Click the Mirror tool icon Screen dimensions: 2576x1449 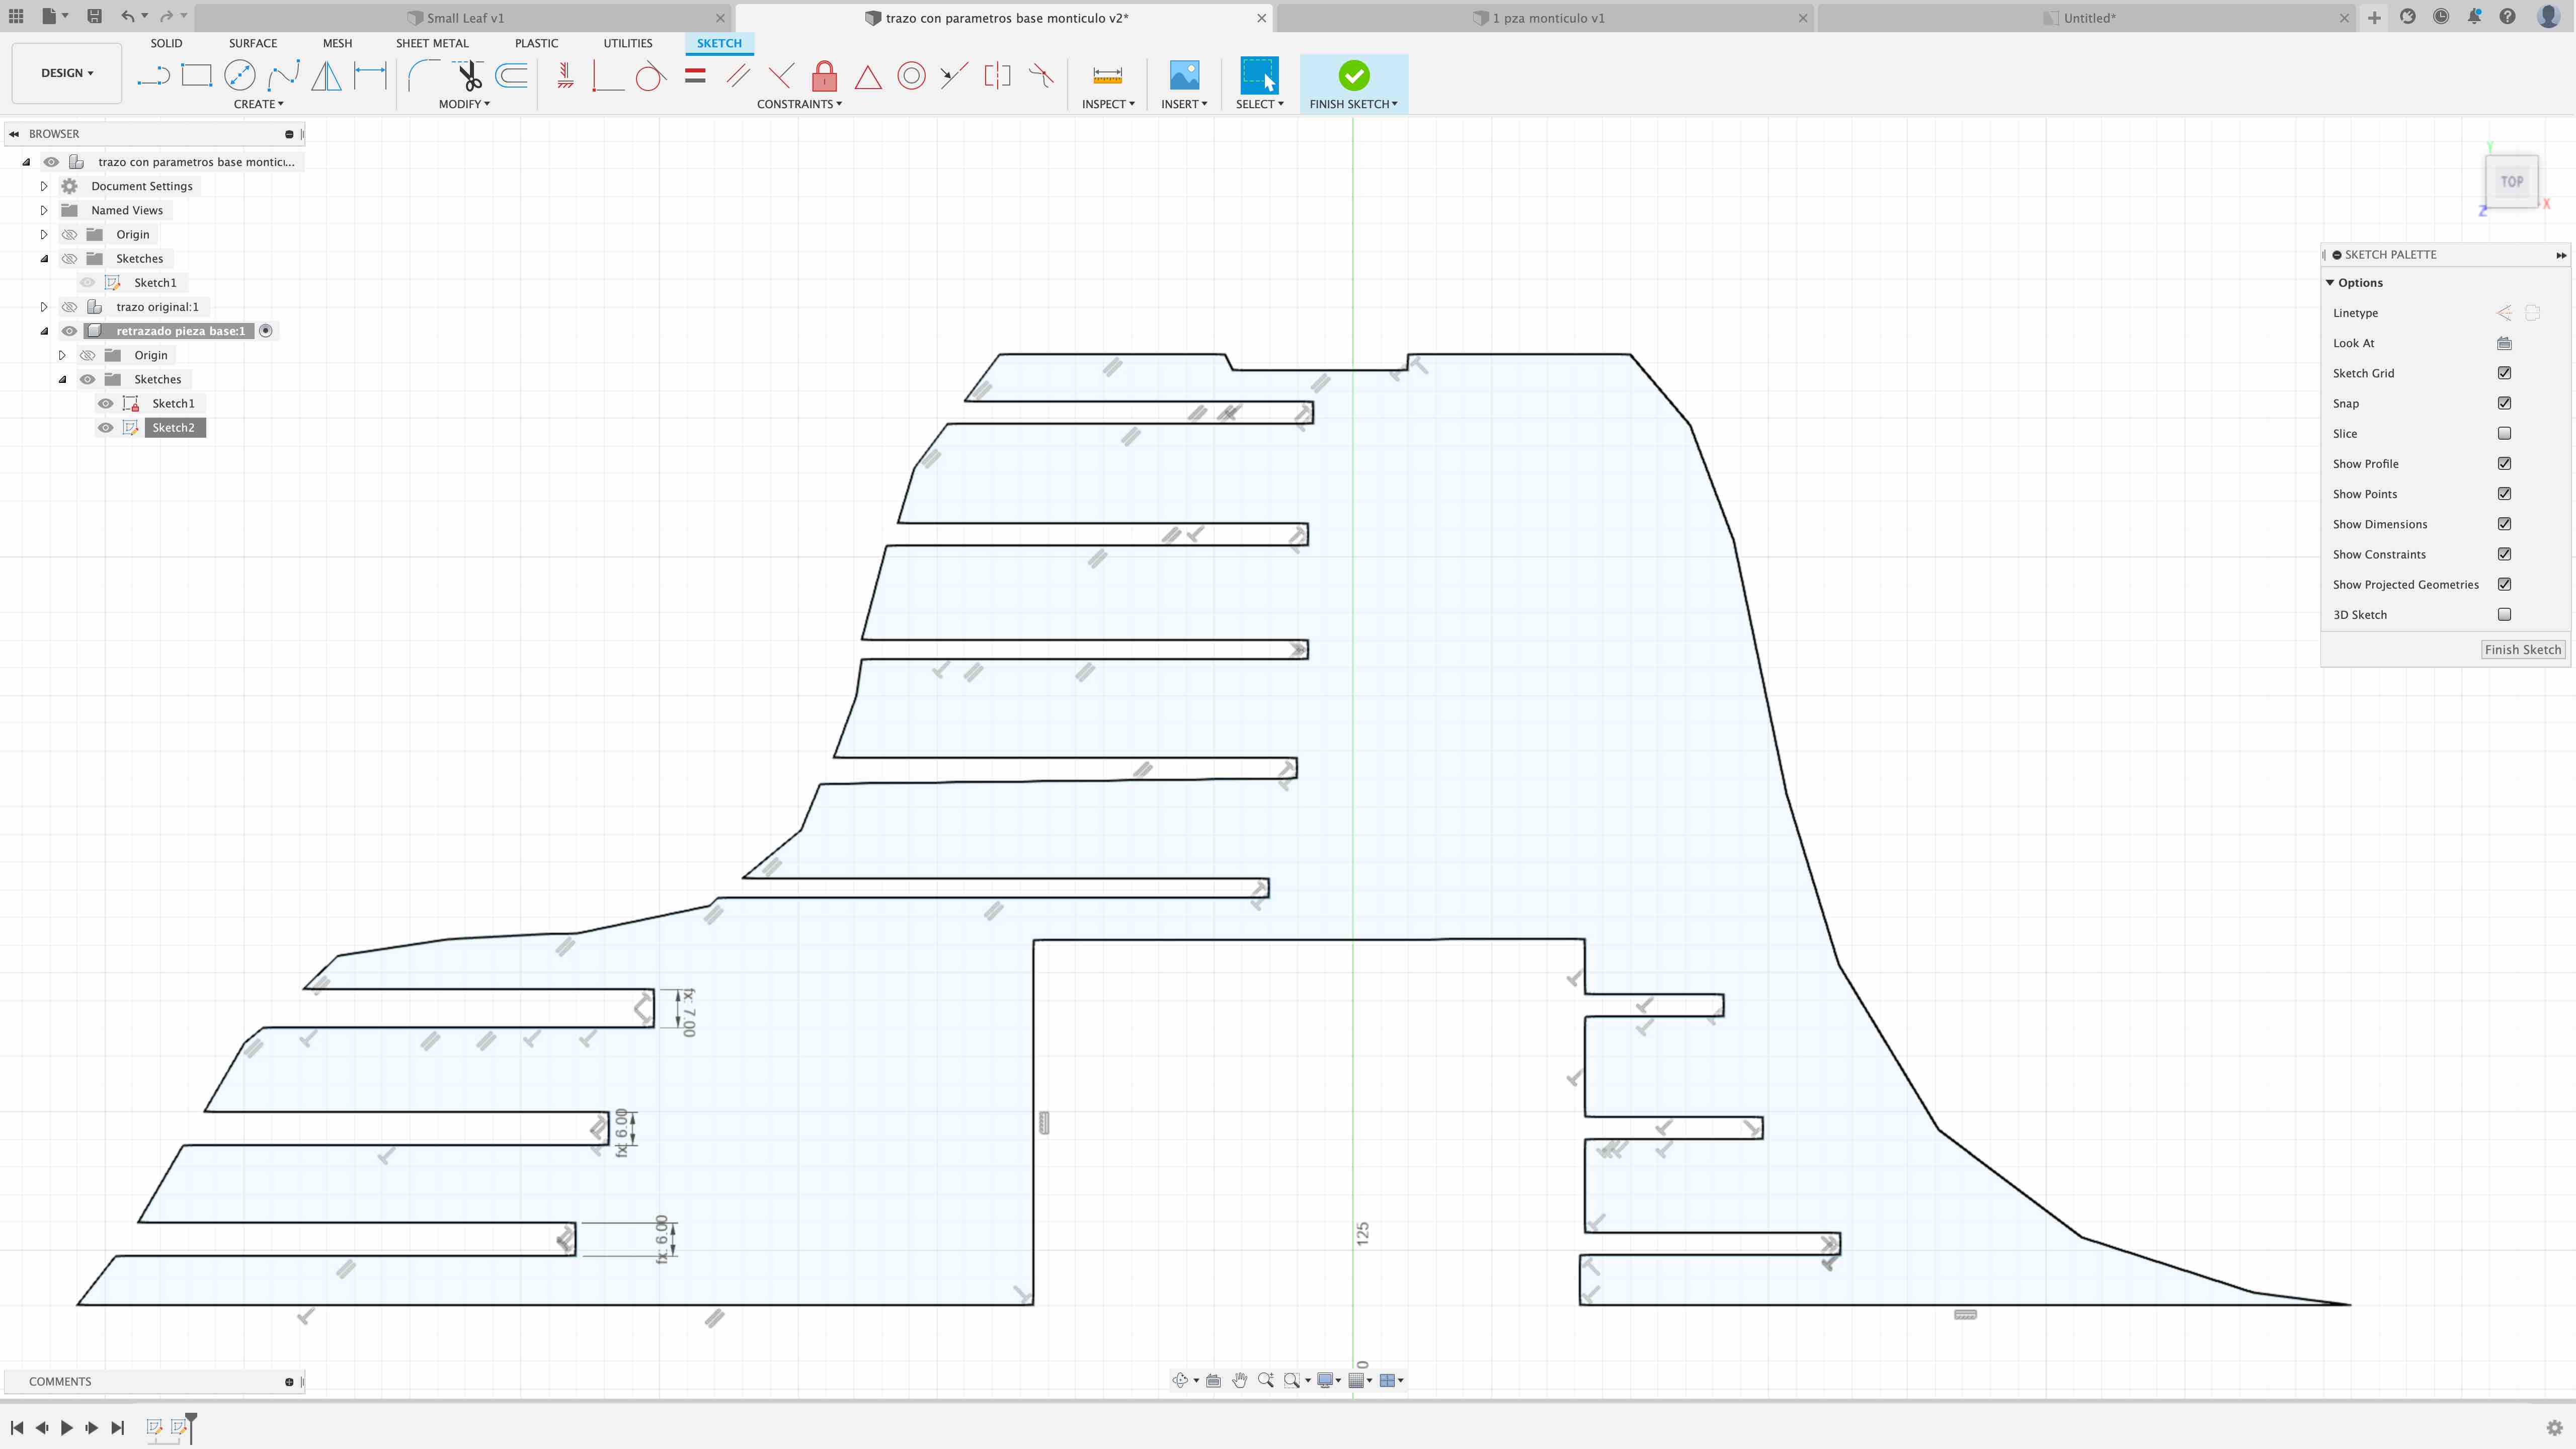coord(326,75)
